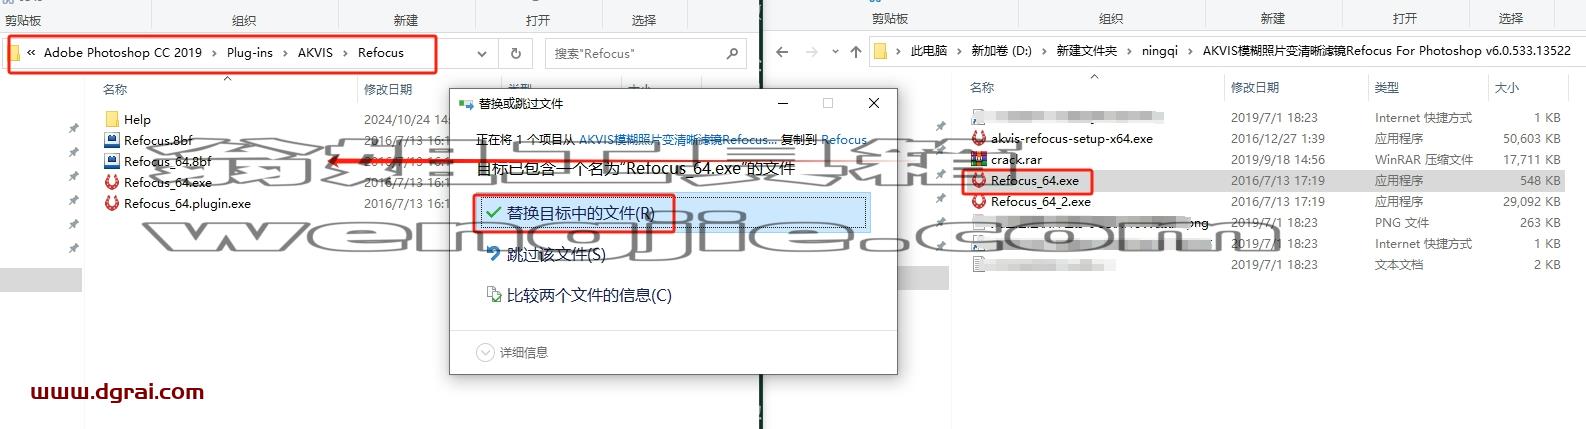Sort right window by 大小 column
Viewport: 1586px width, 429px height.
(x=1507, y=87)
